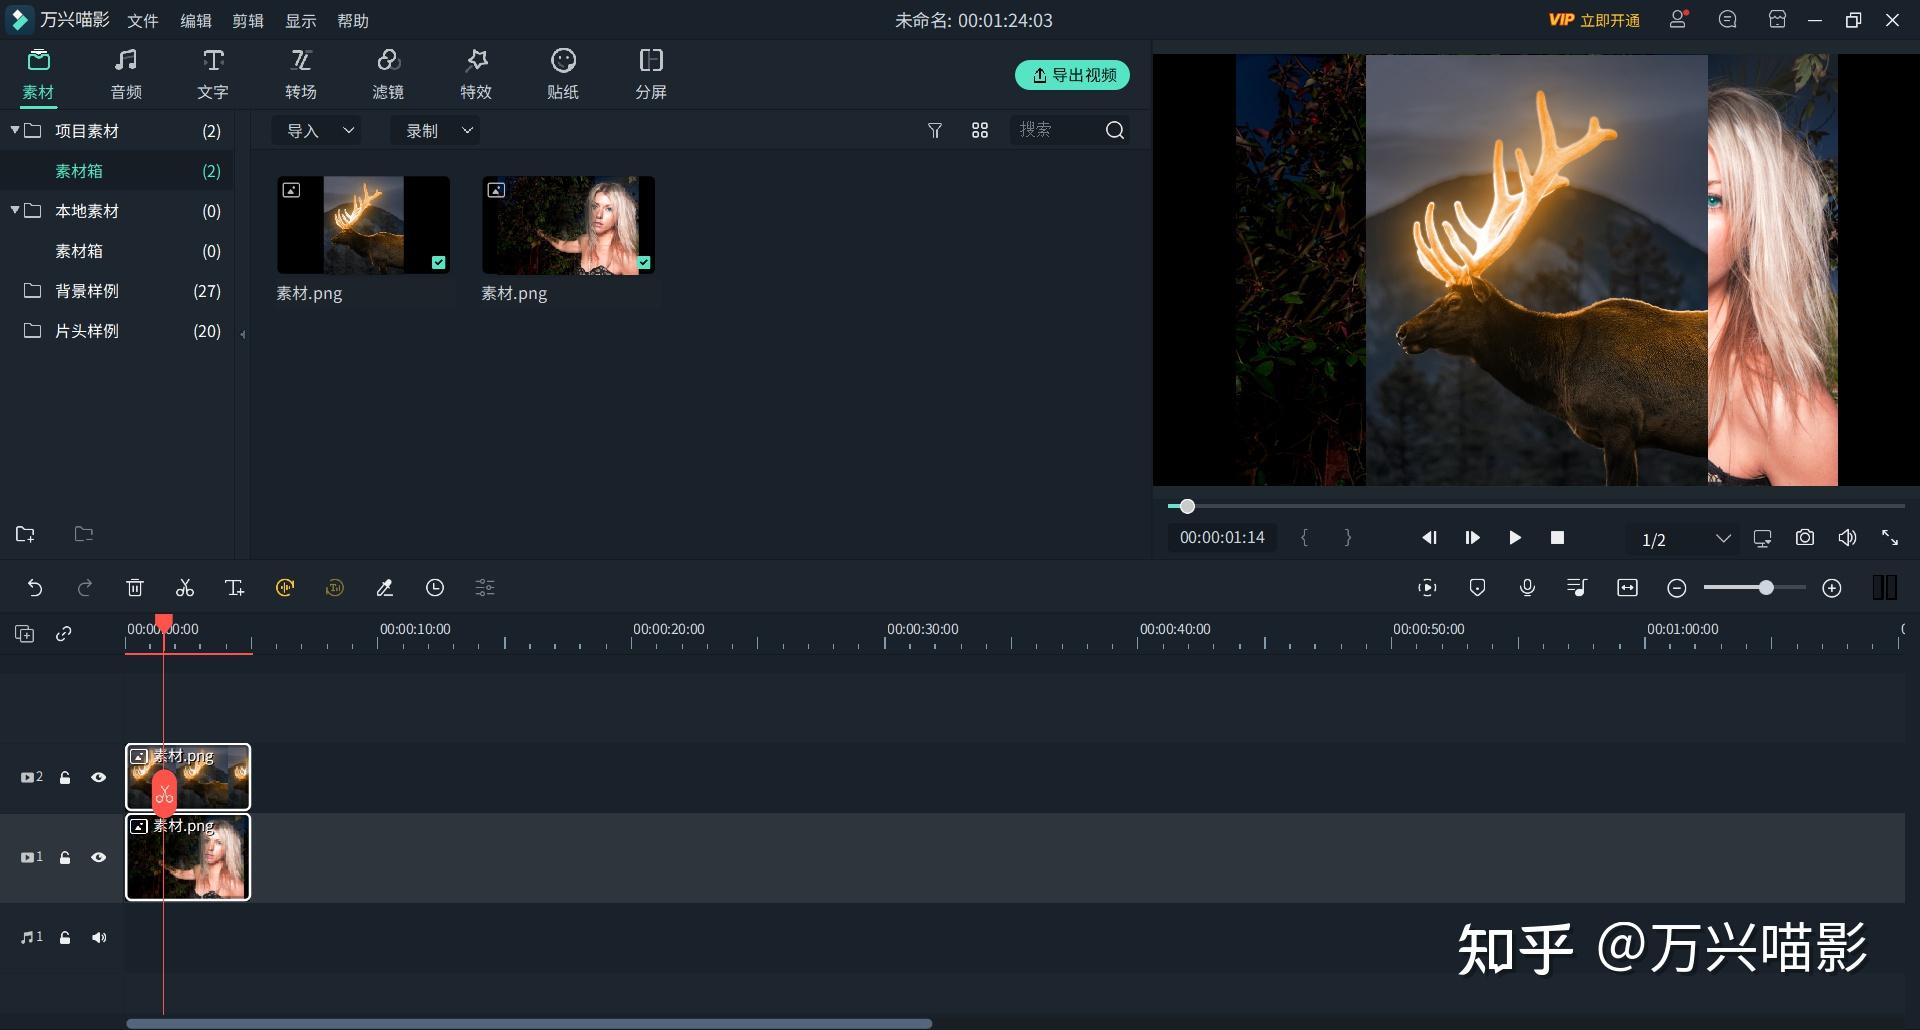Open the 文字 (Text) tab
Viewport: 1920px width, 1030px height.
[x=213, y=75]
